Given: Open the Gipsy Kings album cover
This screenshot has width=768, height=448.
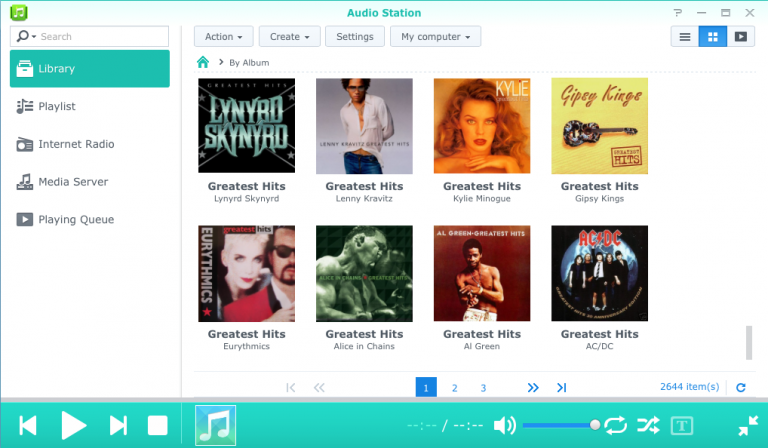Looking at the screenshot, I should pyautogui.click(x=600, y=126).
